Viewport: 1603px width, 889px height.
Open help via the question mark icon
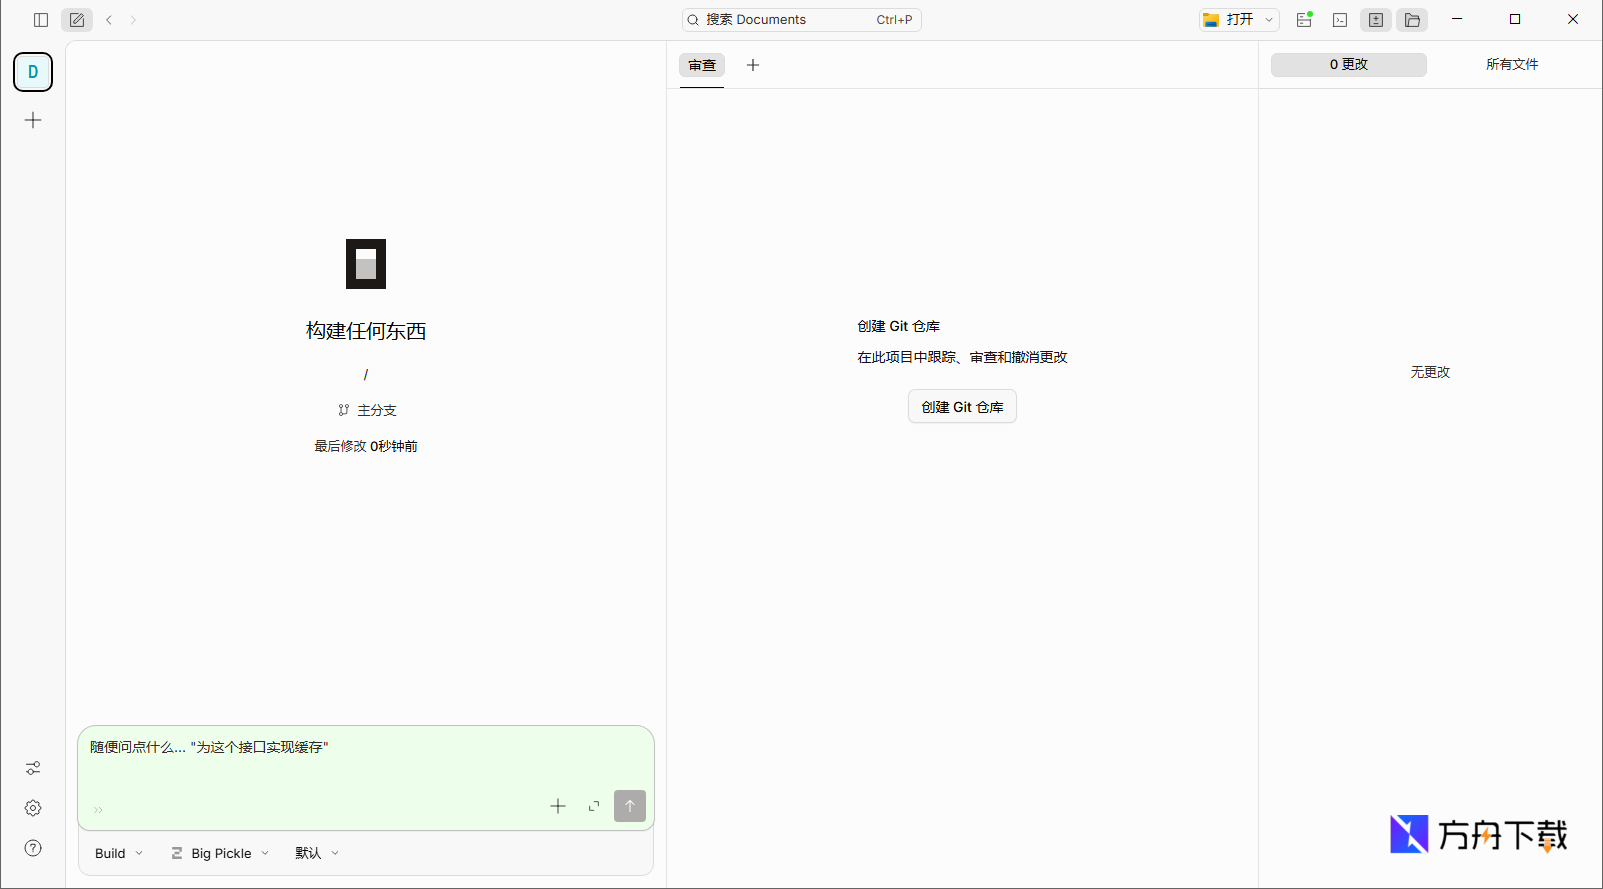pos(33,848)
